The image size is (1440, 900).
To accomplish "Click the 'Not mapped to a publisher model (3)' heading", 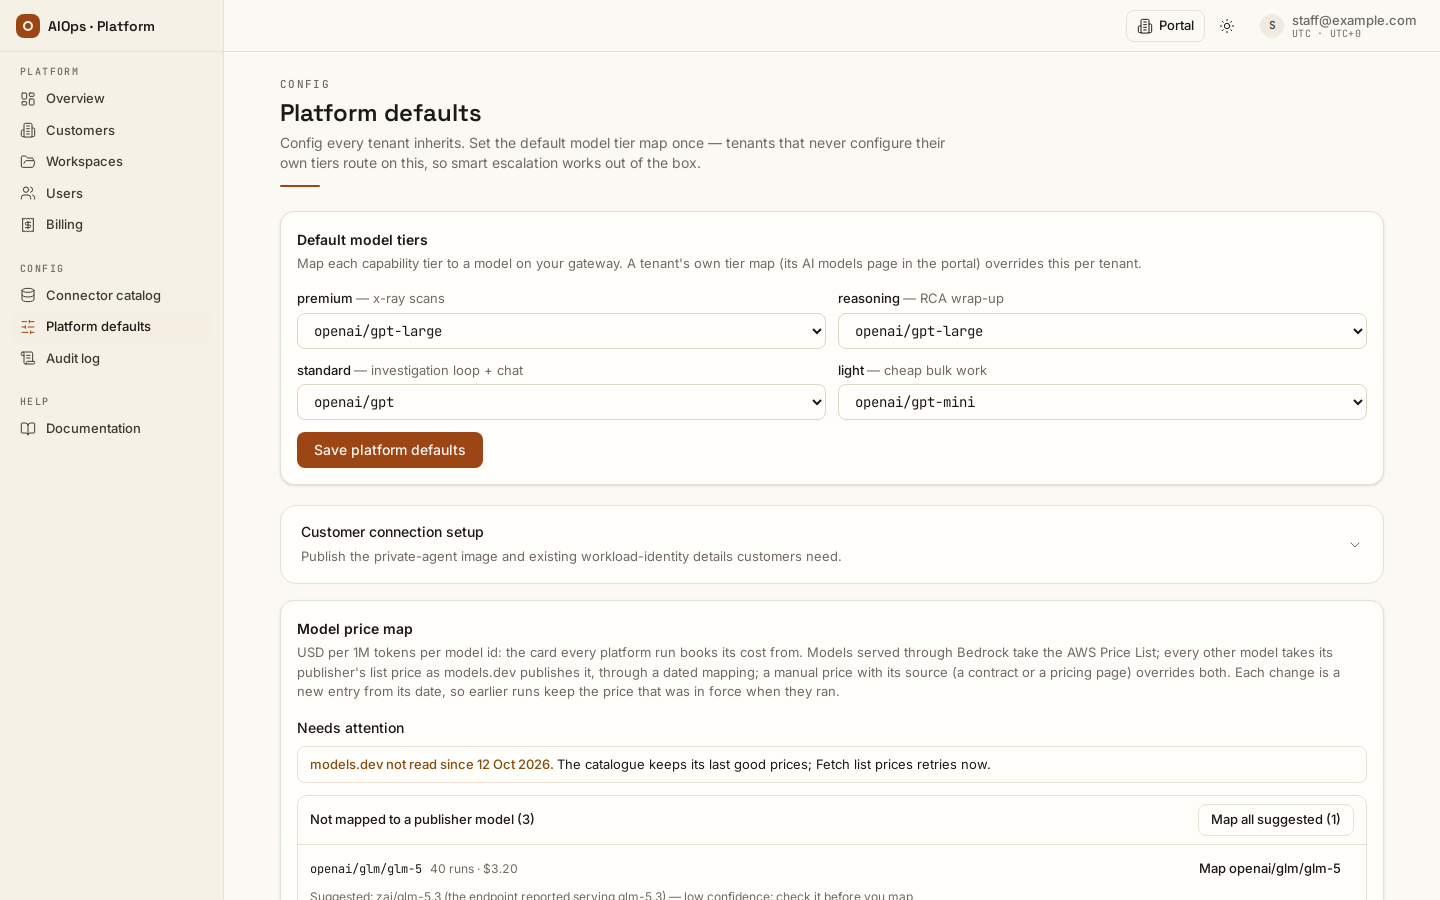I will pyautogui.click(x=422, y=820).
